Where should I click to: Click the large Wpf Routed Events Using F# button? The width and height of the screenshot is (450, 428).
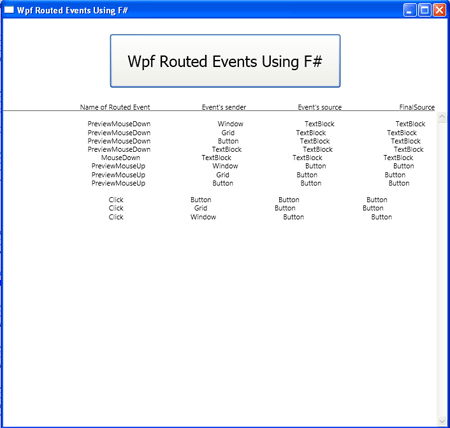[225, 61]
